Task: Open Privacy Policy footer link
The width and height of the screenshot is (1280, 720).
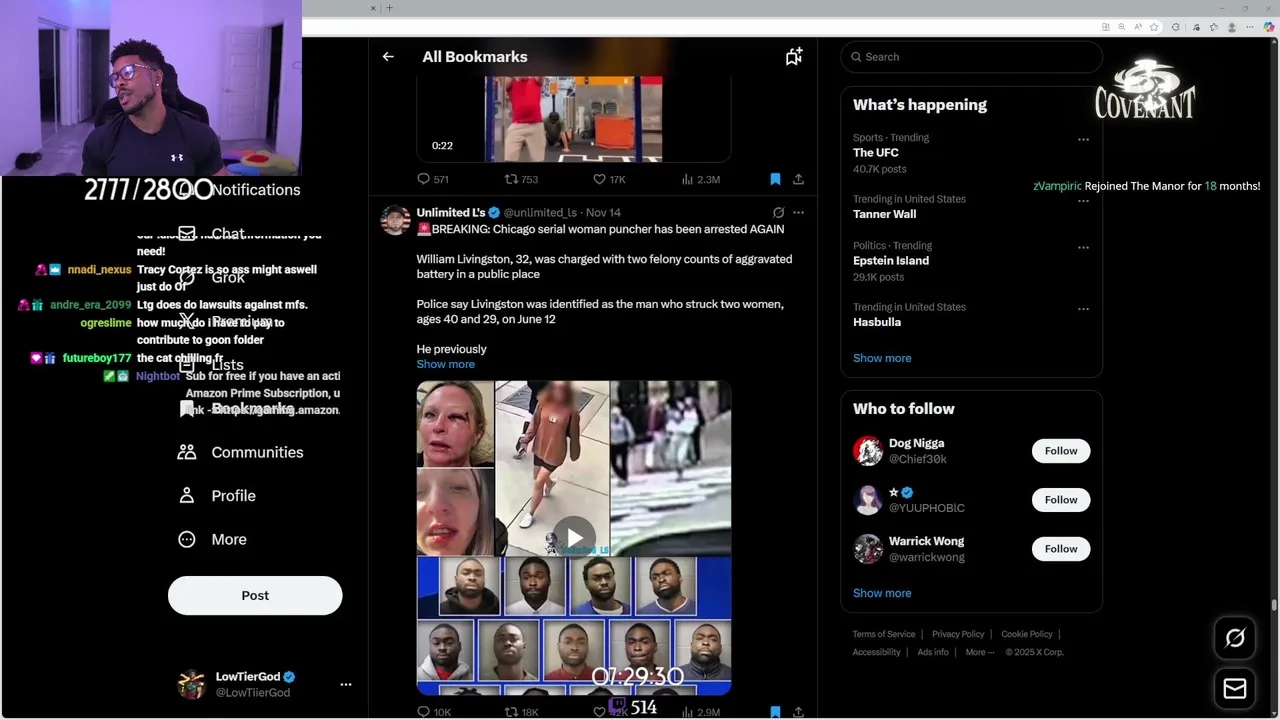Action: click(x=958, y=634)
